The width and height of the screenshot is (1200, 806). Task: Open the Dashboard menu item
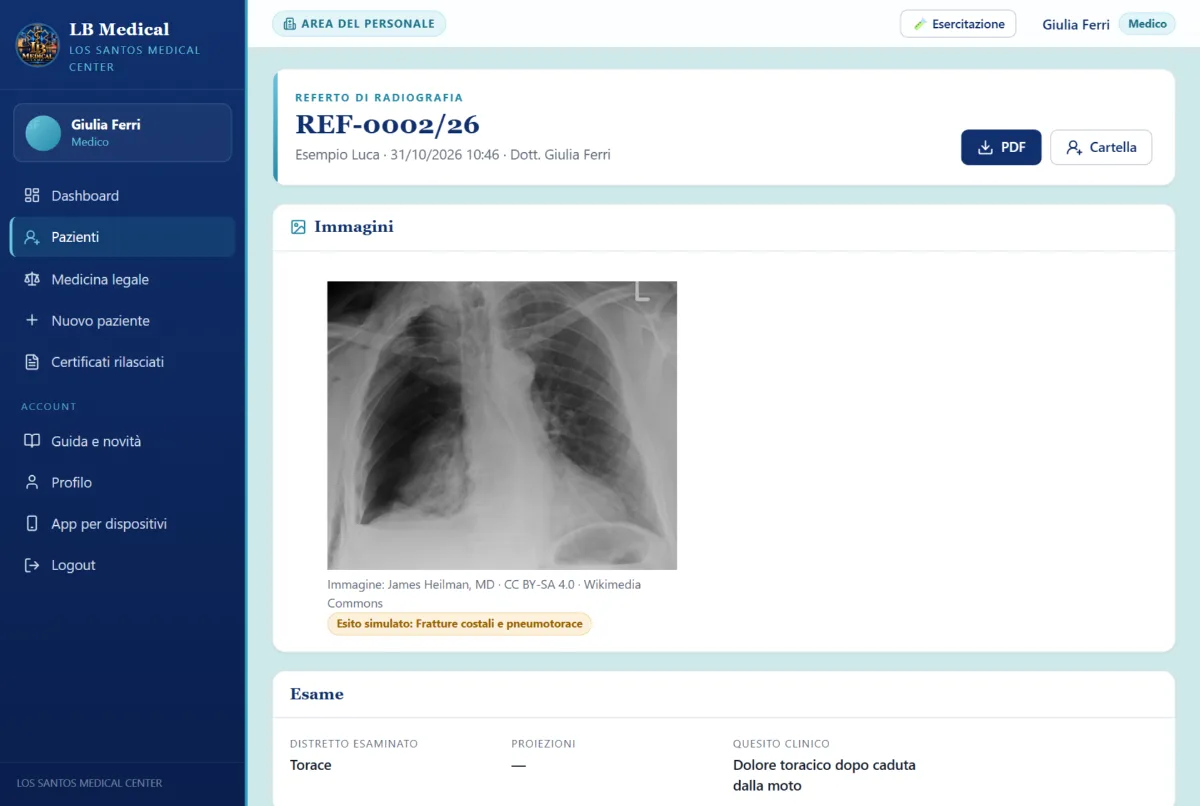point(122,195)
